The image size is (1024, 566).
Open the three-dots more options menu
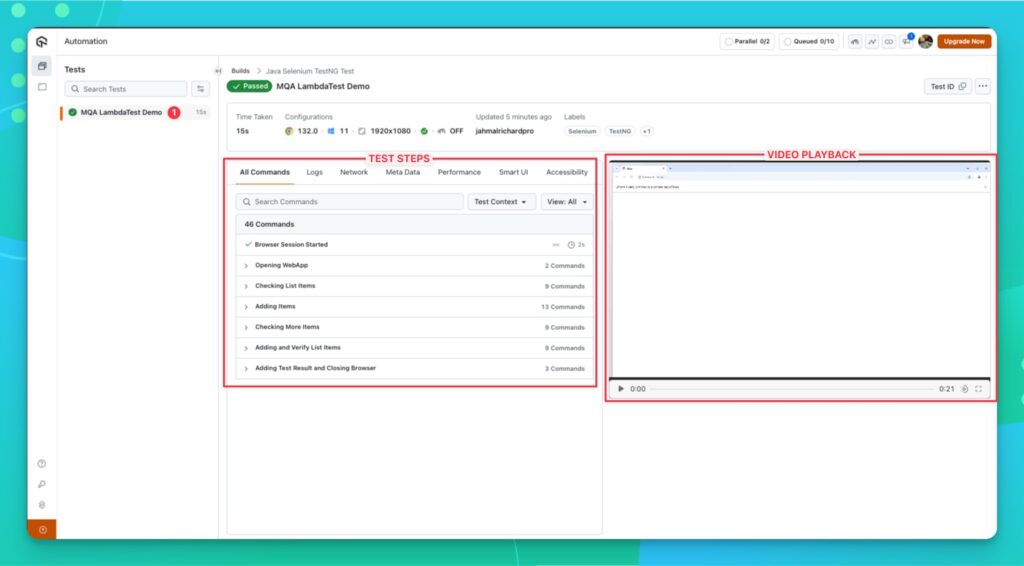pyautogui.click(x=983, y=86)
